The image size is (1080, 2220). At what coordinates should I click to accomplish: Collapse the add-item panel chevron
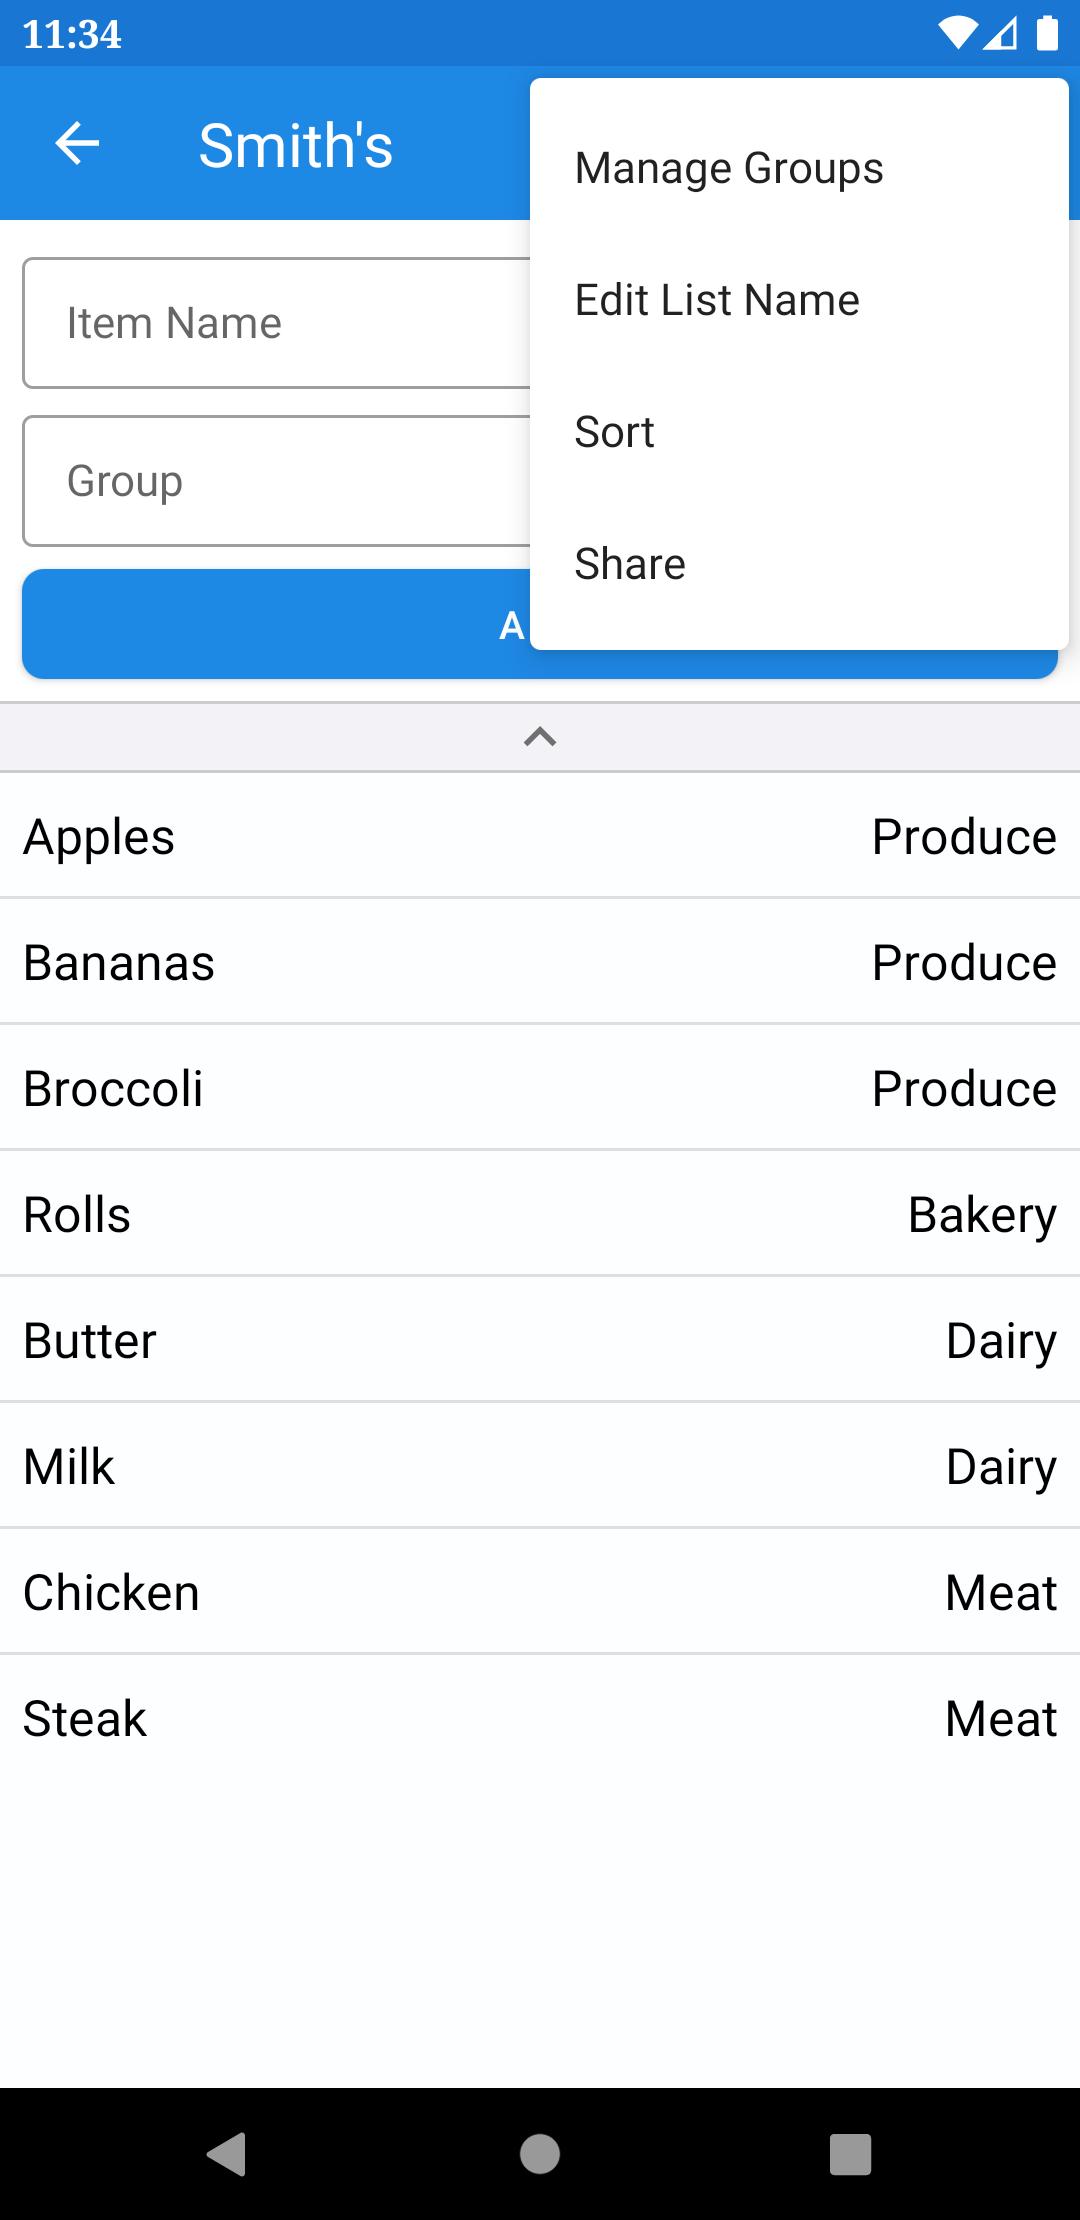[540, 737]
